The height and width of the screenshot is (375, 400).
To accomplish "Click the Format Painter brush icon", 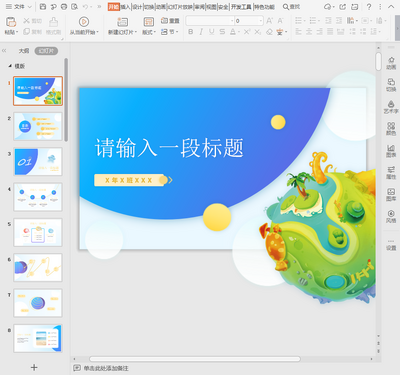I will pos(53,22).
